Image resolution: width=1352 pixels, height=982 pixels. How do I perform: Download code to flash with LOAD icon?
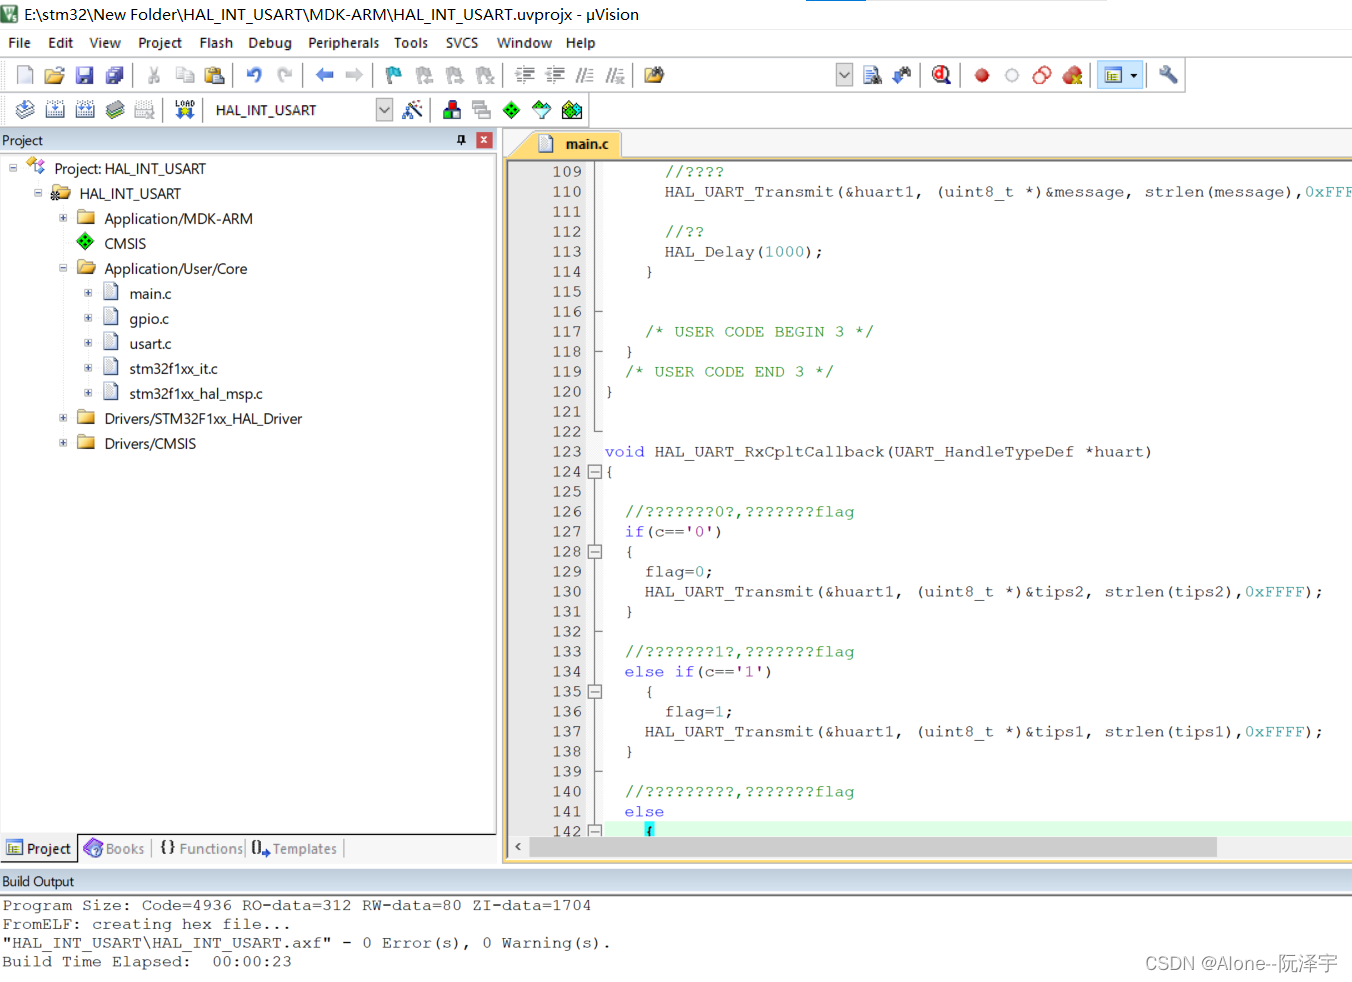point(185,110)
